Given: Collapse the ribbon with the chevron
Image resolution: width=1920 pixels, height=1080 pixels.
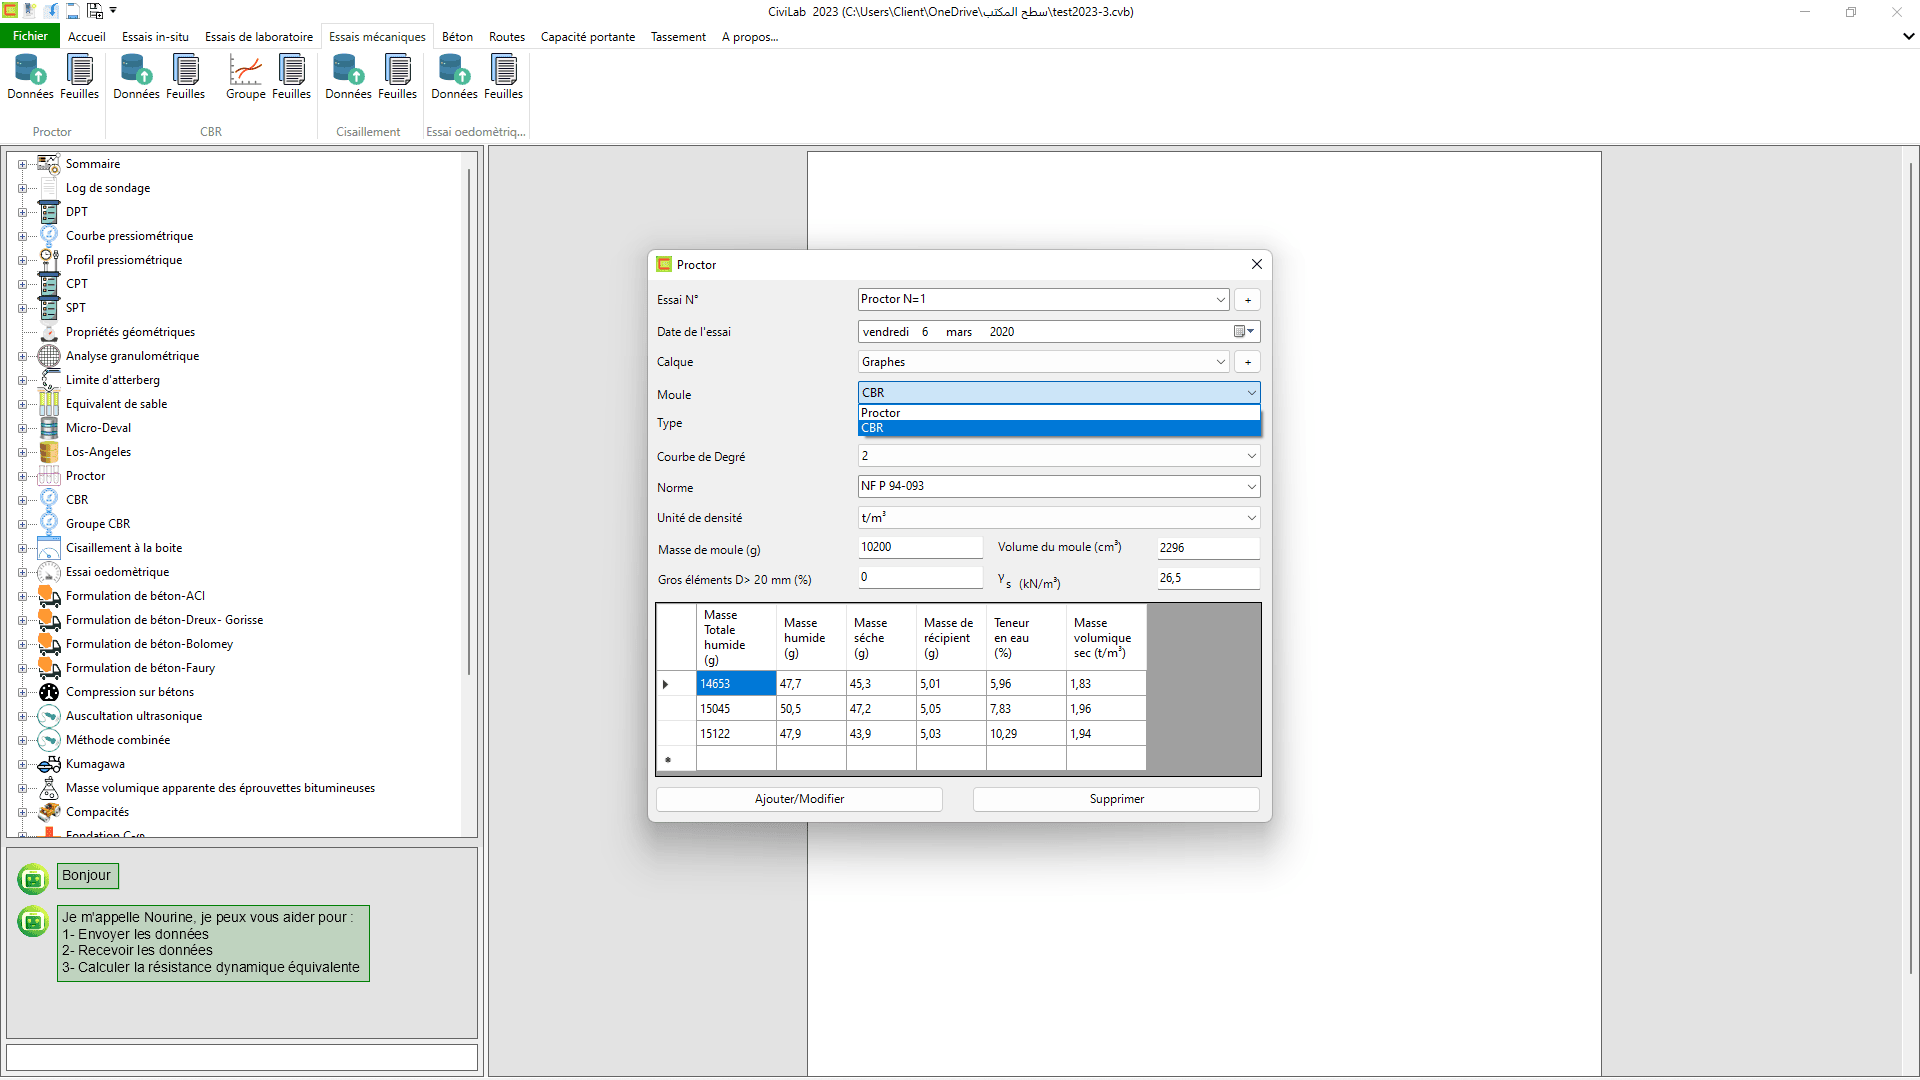Looking at the screenshot, I should pos(1908,36).
